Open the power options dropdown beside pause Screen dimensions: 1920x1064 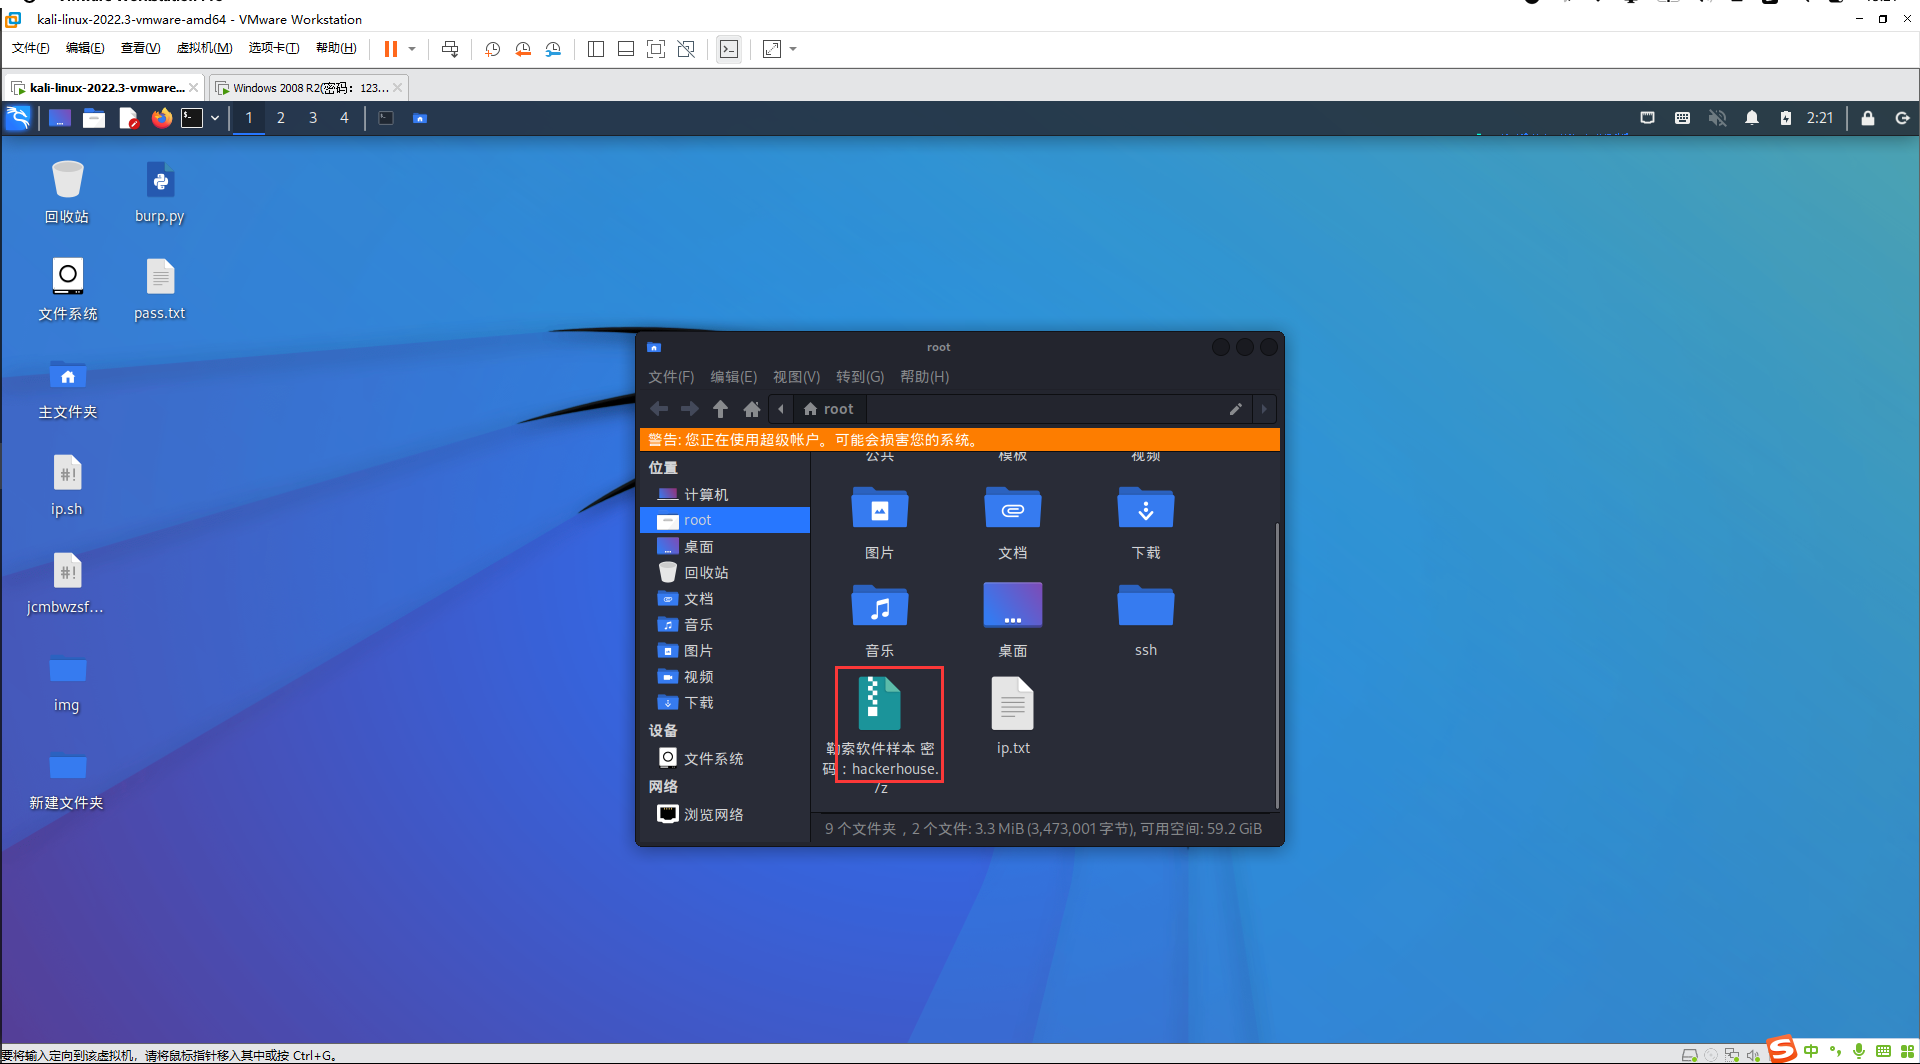coord(412,49)
